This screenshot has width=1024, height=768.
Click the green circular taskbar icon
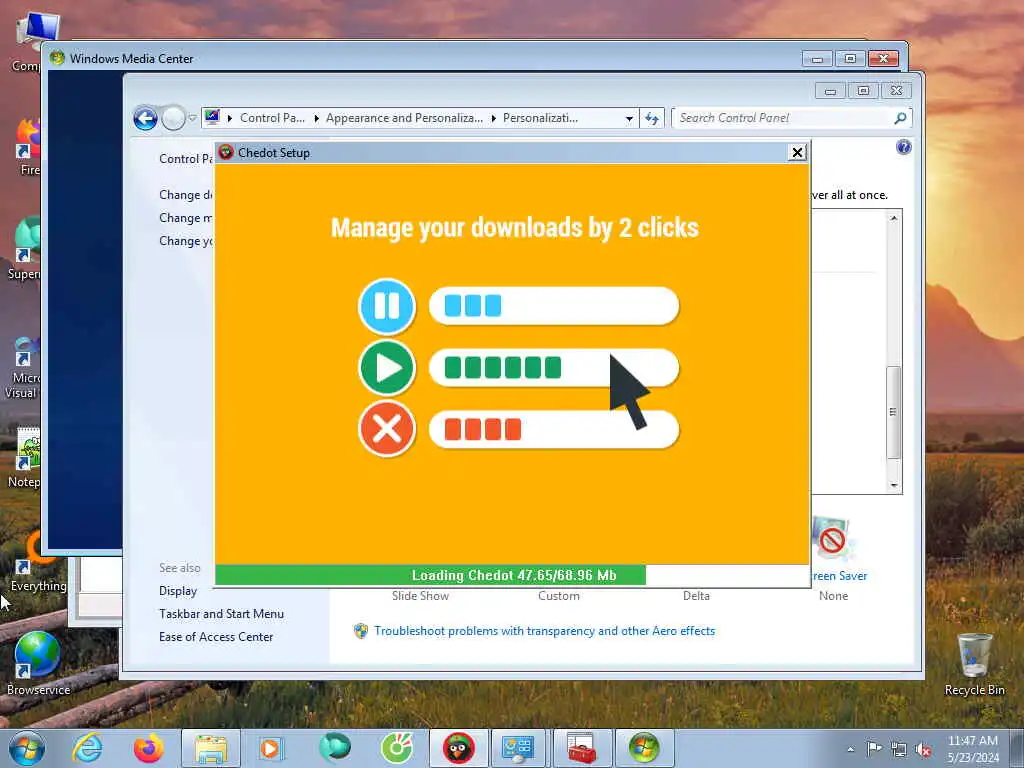pyautogui.click(x=397, y=748)
